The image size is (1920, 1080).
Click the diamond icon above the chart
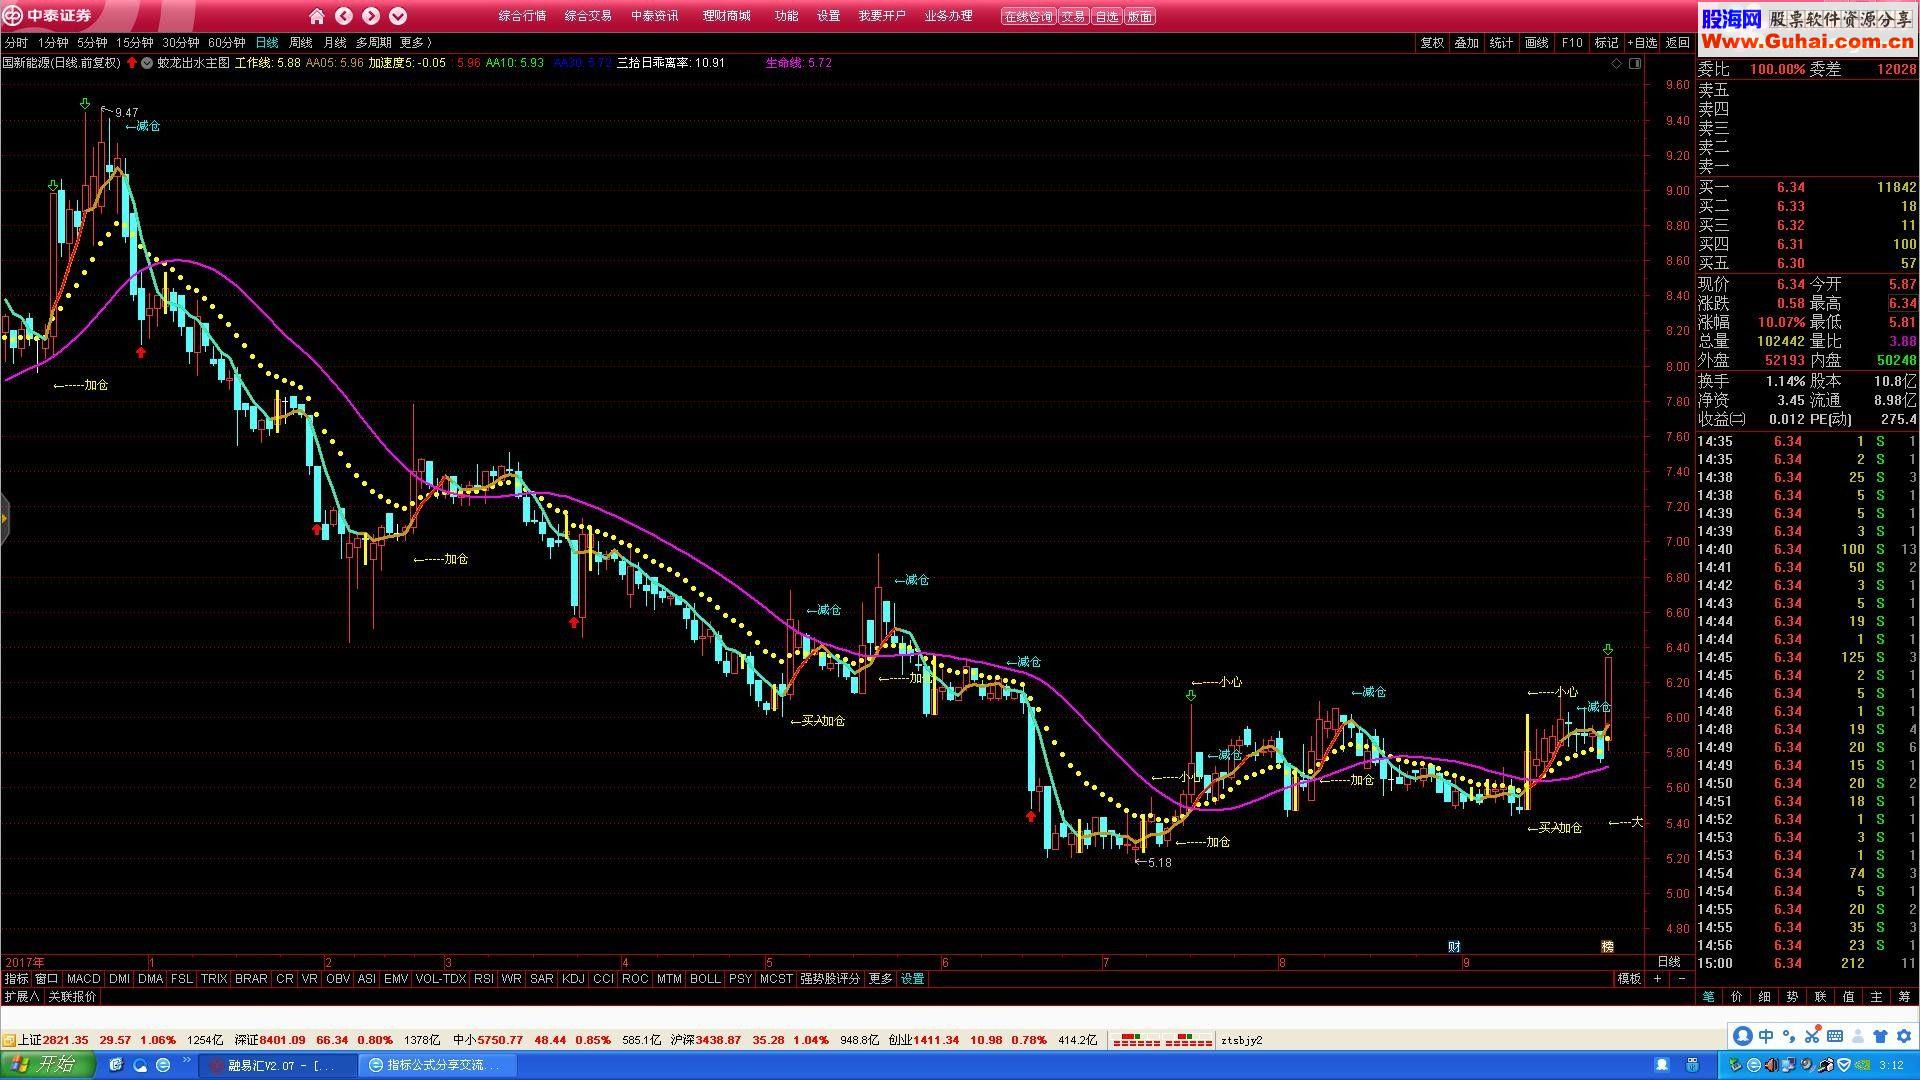(1616, 63)
